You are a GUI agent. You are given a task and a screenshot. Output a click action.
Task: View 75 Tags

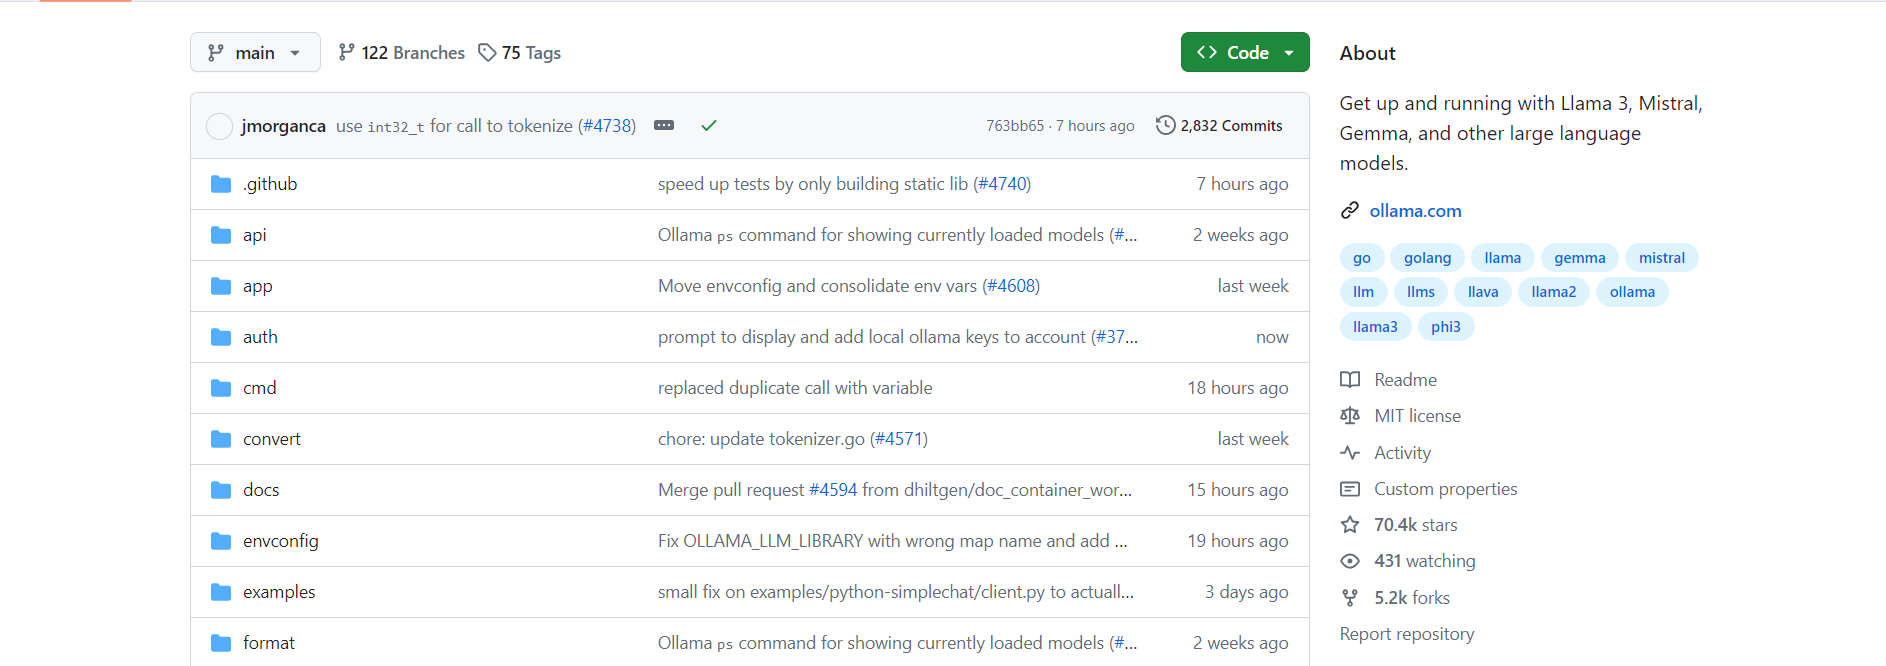click(x=519, y=53)
